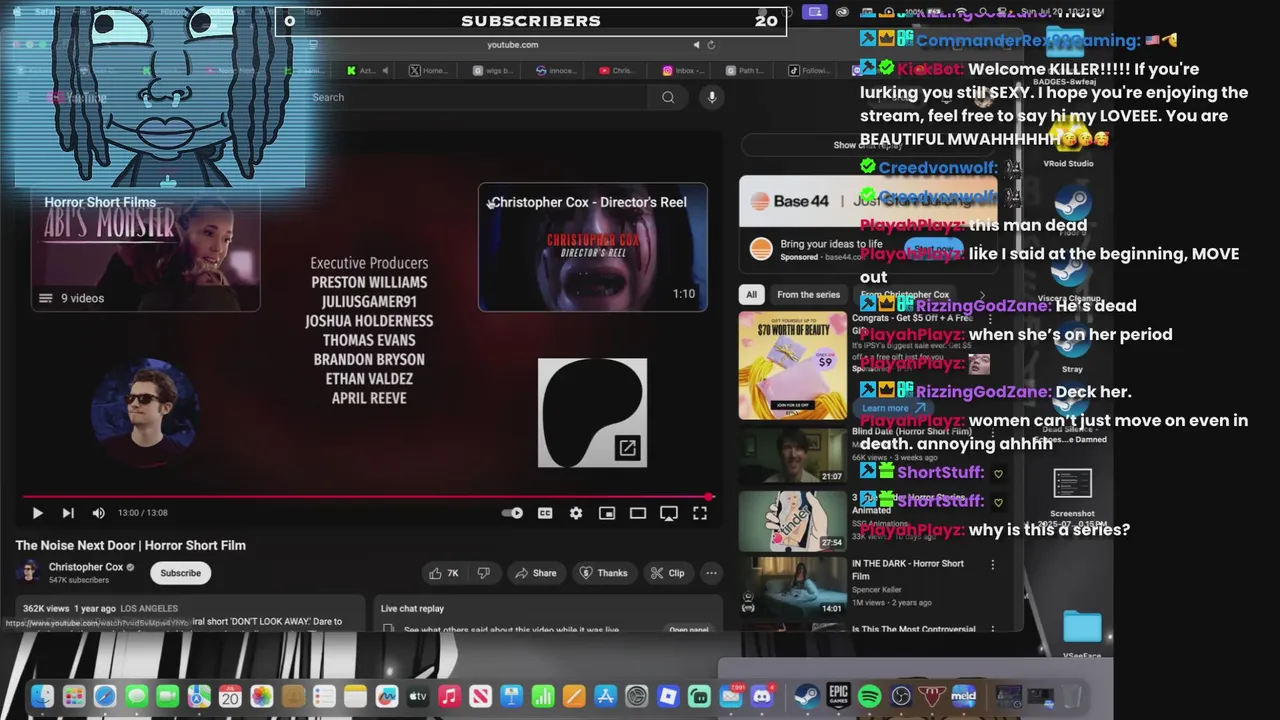The width and height of the screenshot is (1280, 720).
Task: Seek on the red video progress bar
Action: pos(367,496)
